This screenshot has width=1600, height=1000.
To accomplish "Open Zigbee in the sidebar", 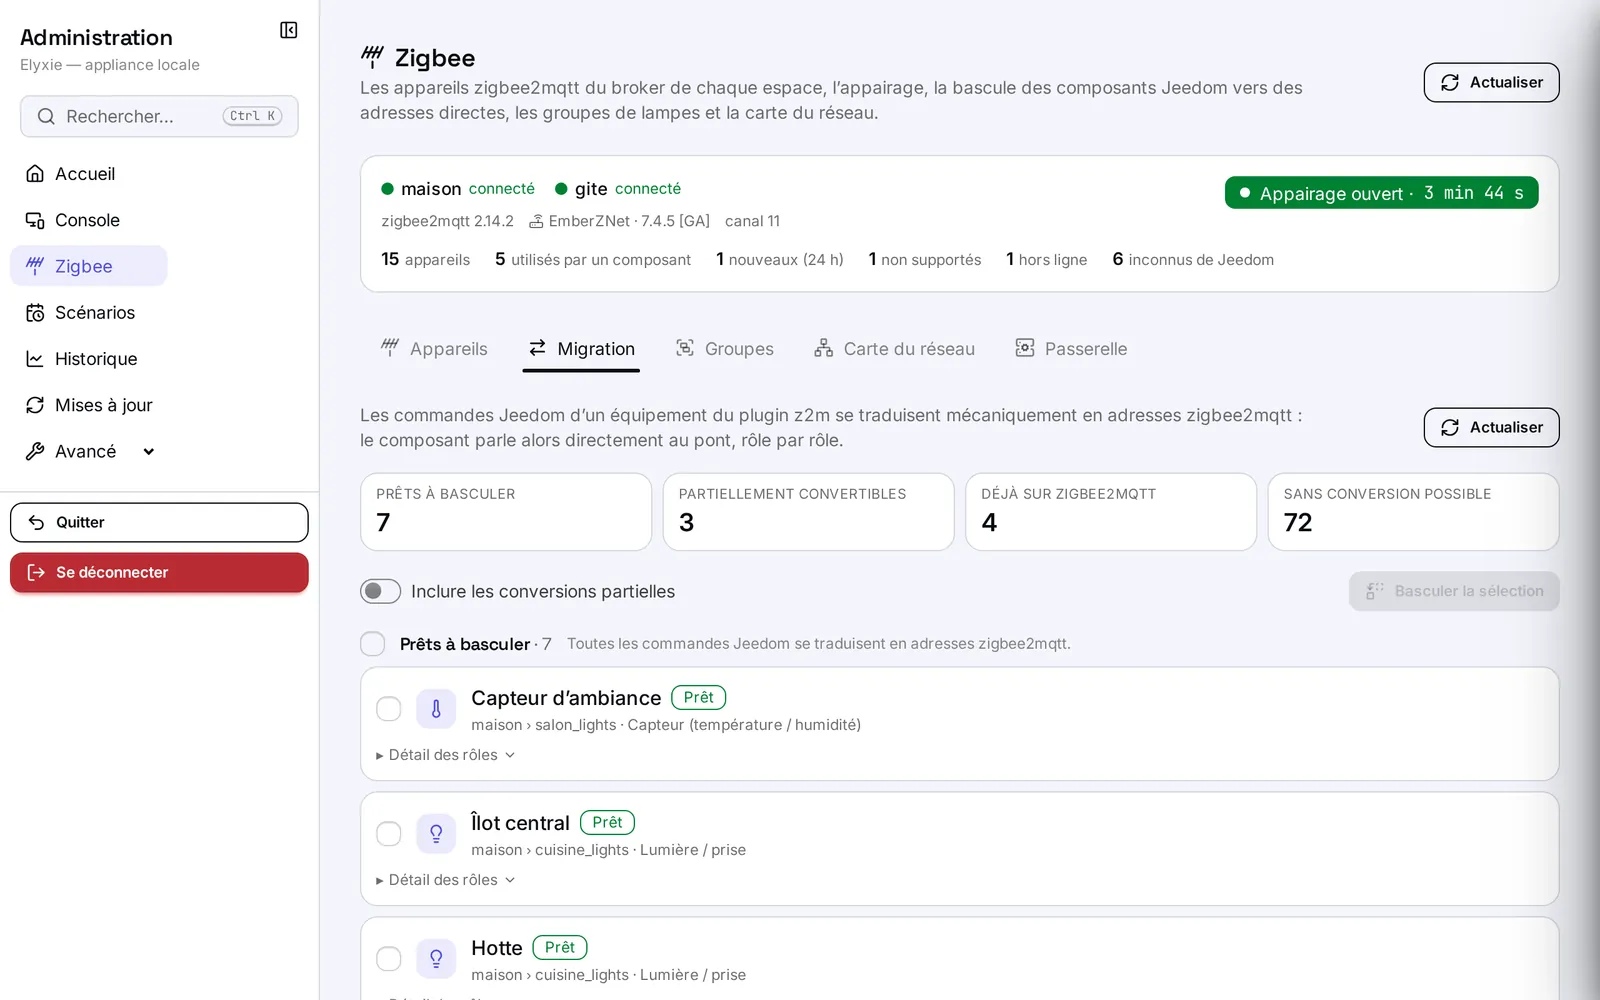I will pos(89,266).
